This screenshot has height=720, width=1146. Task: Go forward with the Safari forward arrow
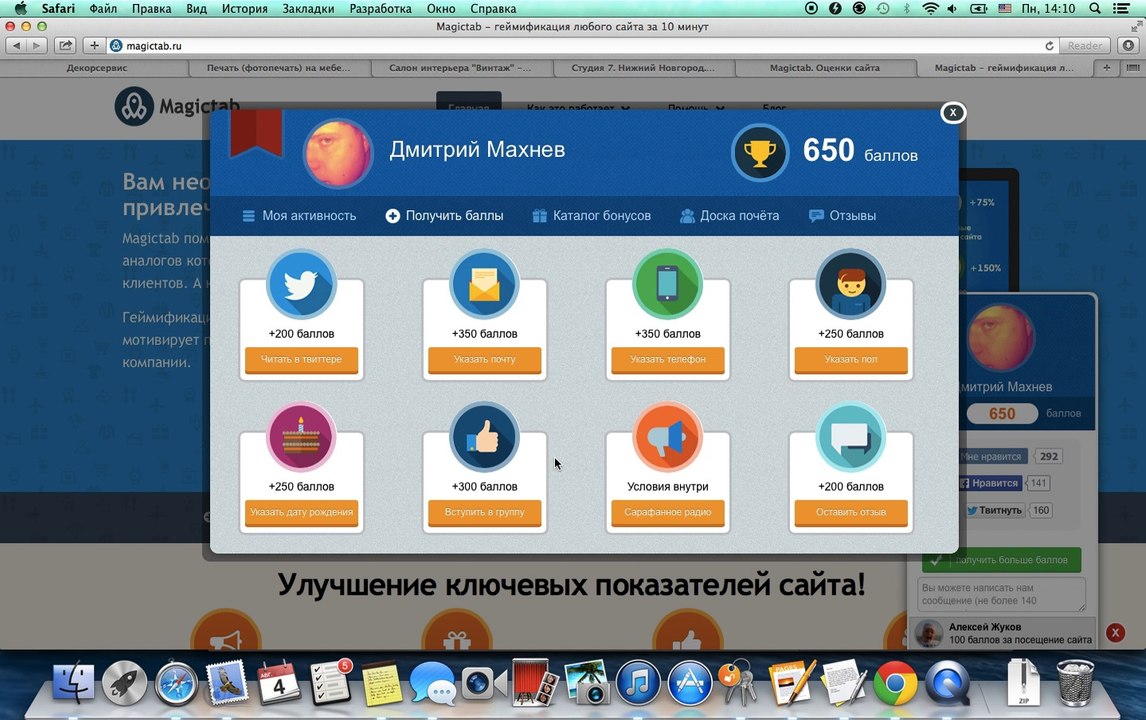[x=37, y=45]
